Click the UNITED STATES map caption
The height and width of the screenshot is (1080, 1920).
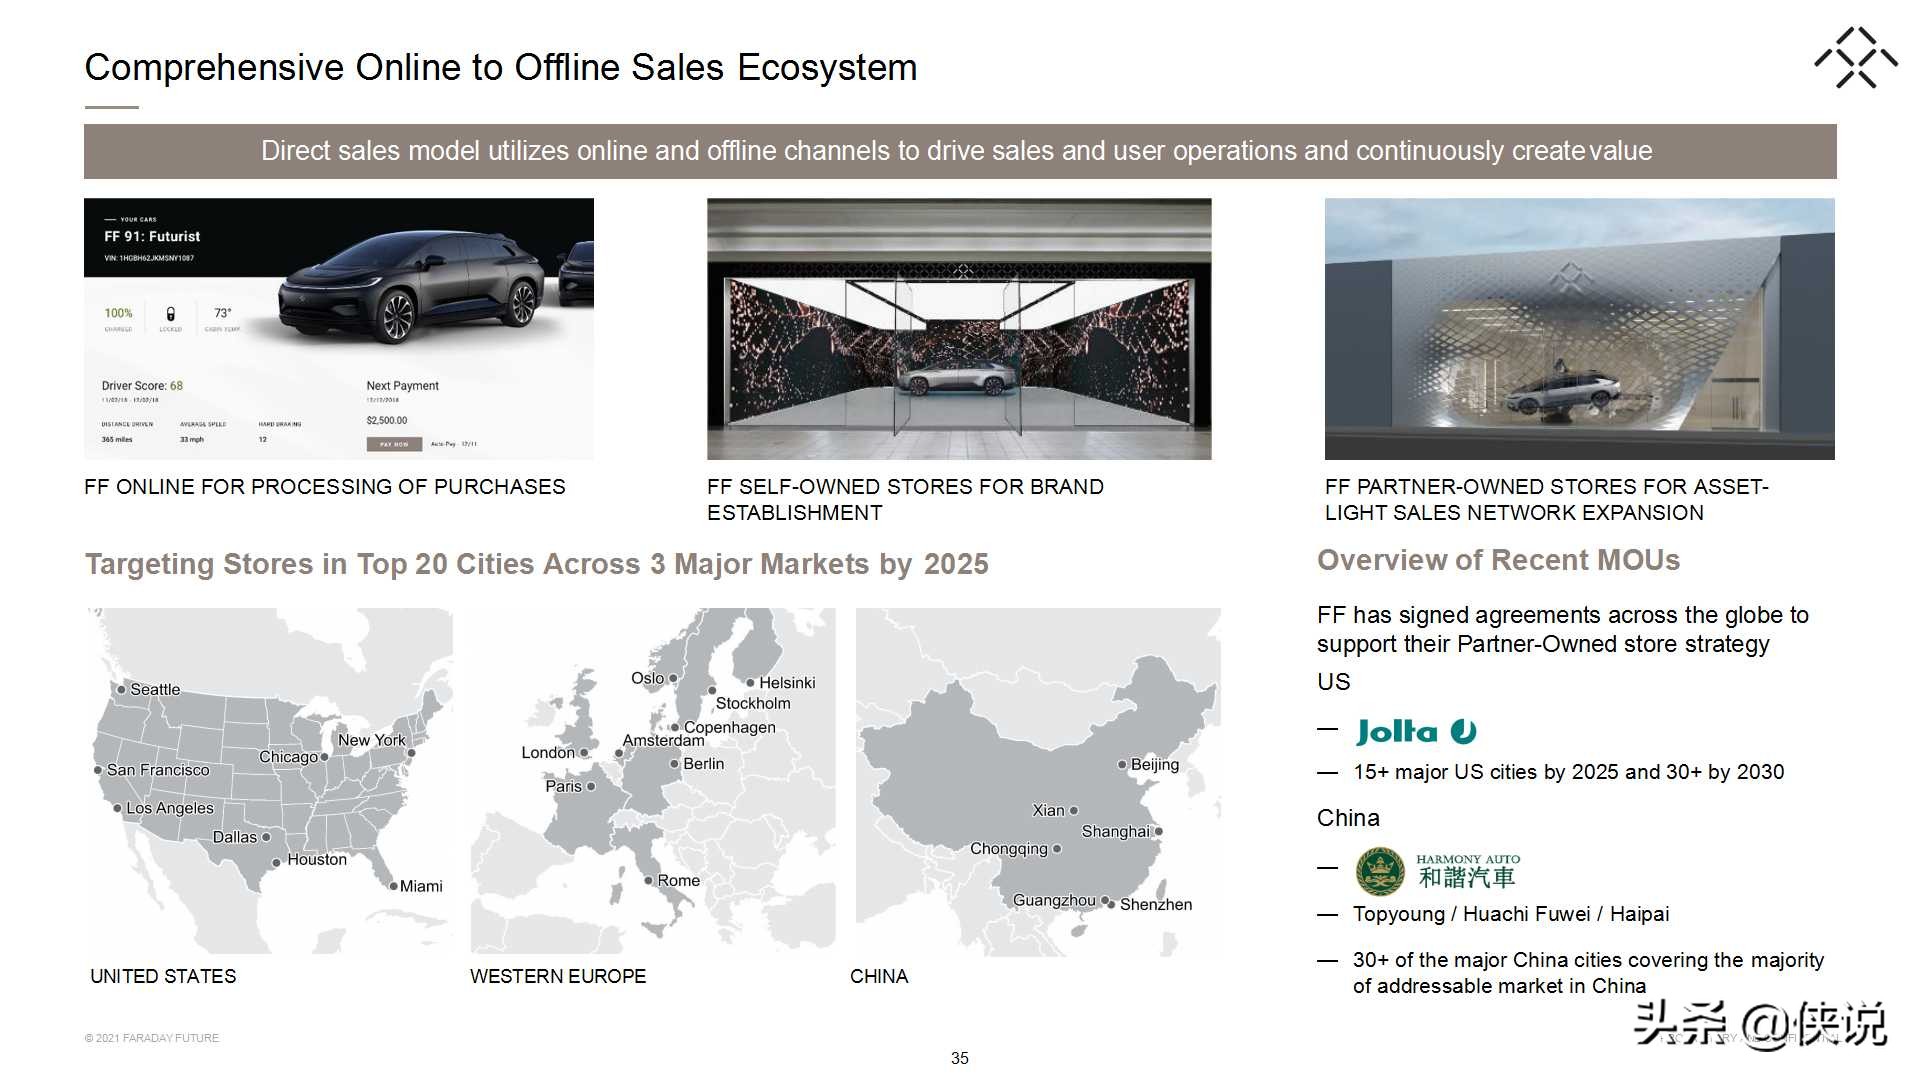click(x=163, y=976)
